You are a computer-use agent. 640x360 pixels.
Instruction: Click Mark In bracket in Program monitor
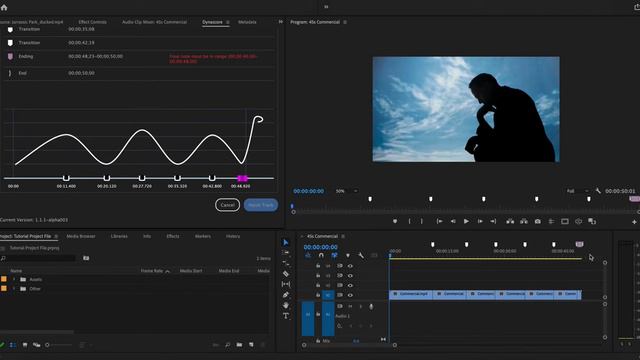[x=409, y=221]
